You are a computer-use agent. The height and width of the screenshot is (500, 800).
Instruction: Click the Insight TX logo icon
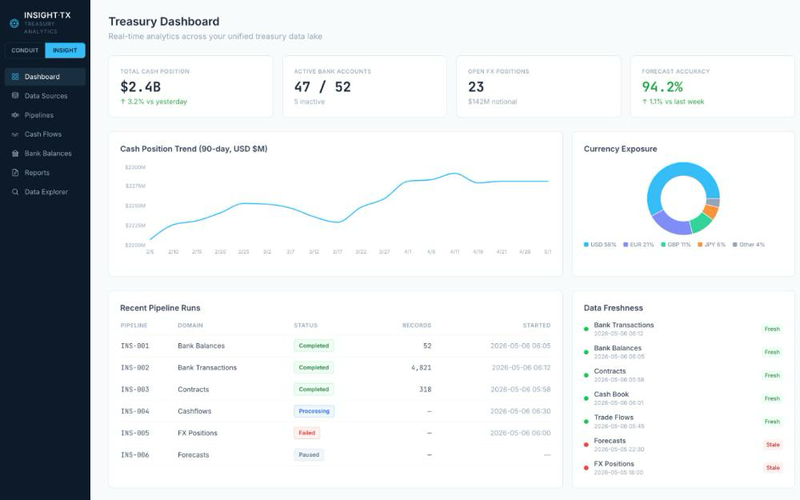[x=14, y=23]
